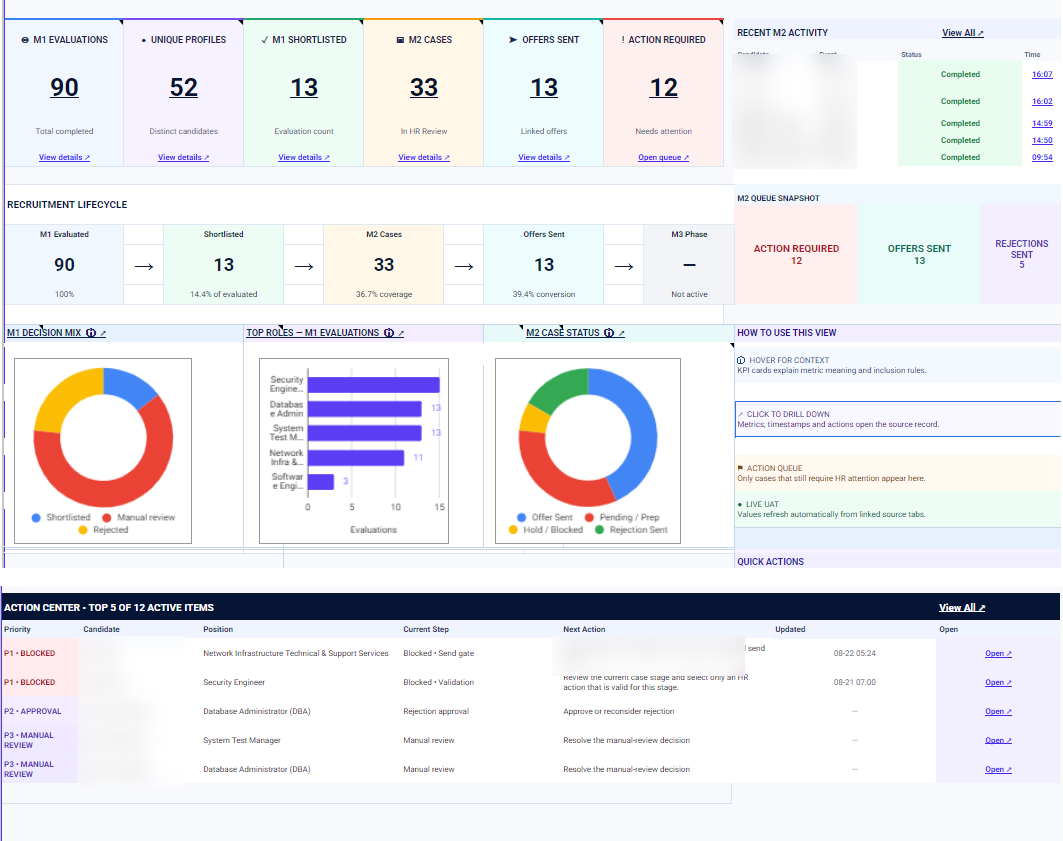The width and height of the screenshot is (1063, 841).
Task: Click the M2 Case Status info icon
Action: [x=609, y=333]
